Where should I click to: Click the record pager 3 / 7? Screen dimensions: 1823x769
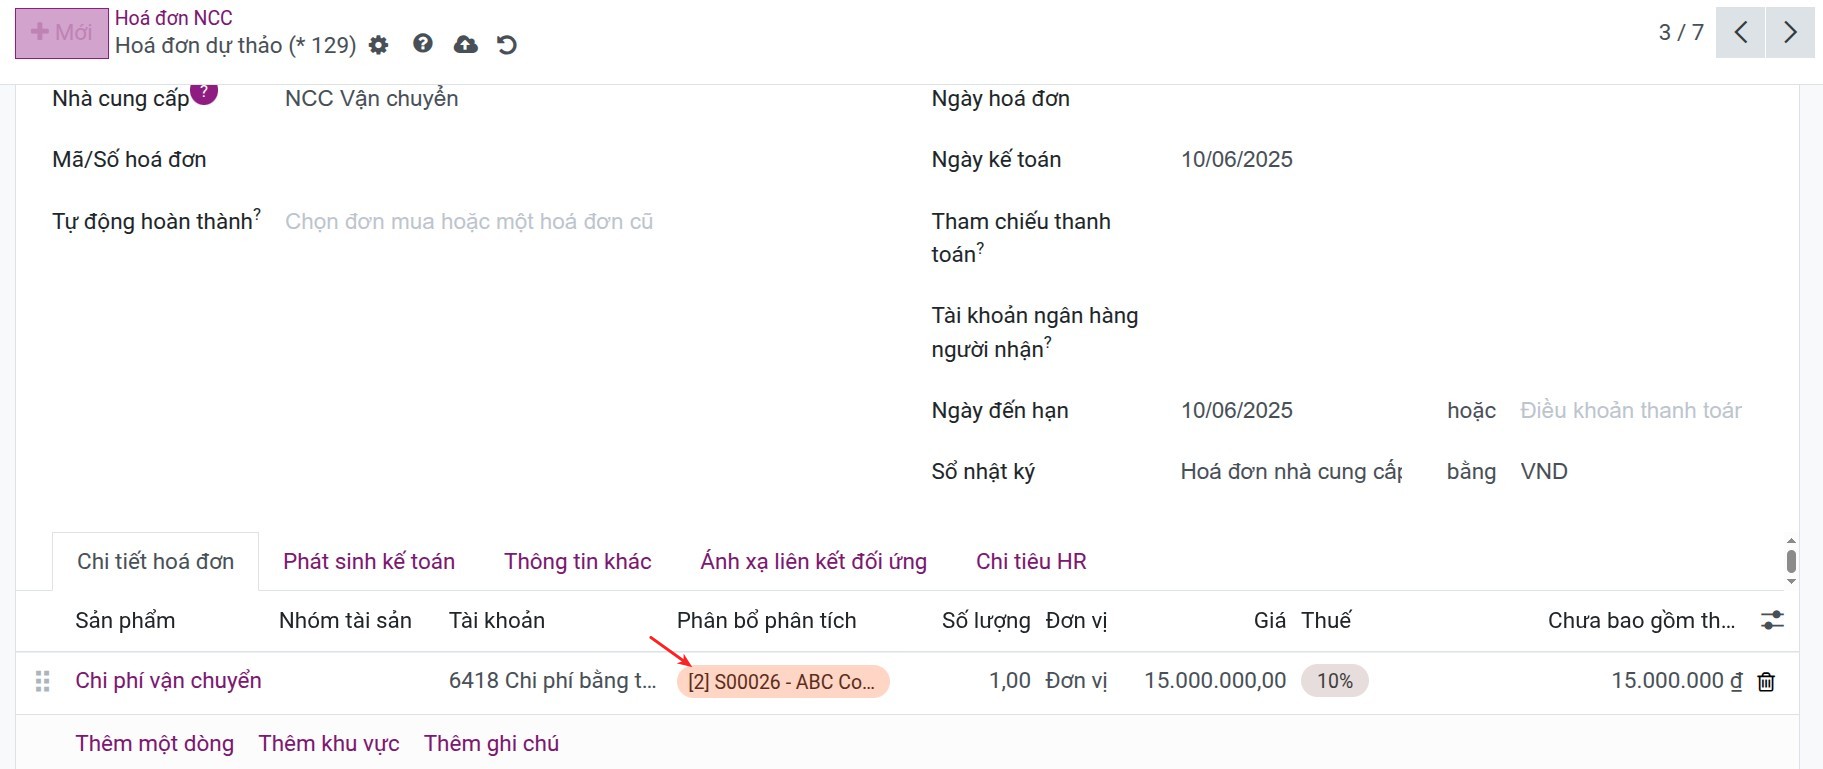(x=1681, y=33)
